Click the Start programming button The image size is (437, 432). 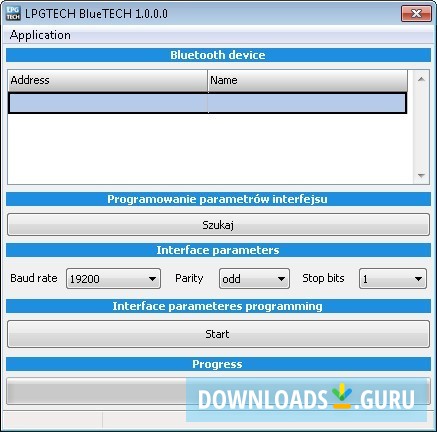pyautogui.click(x=218, y=334)
